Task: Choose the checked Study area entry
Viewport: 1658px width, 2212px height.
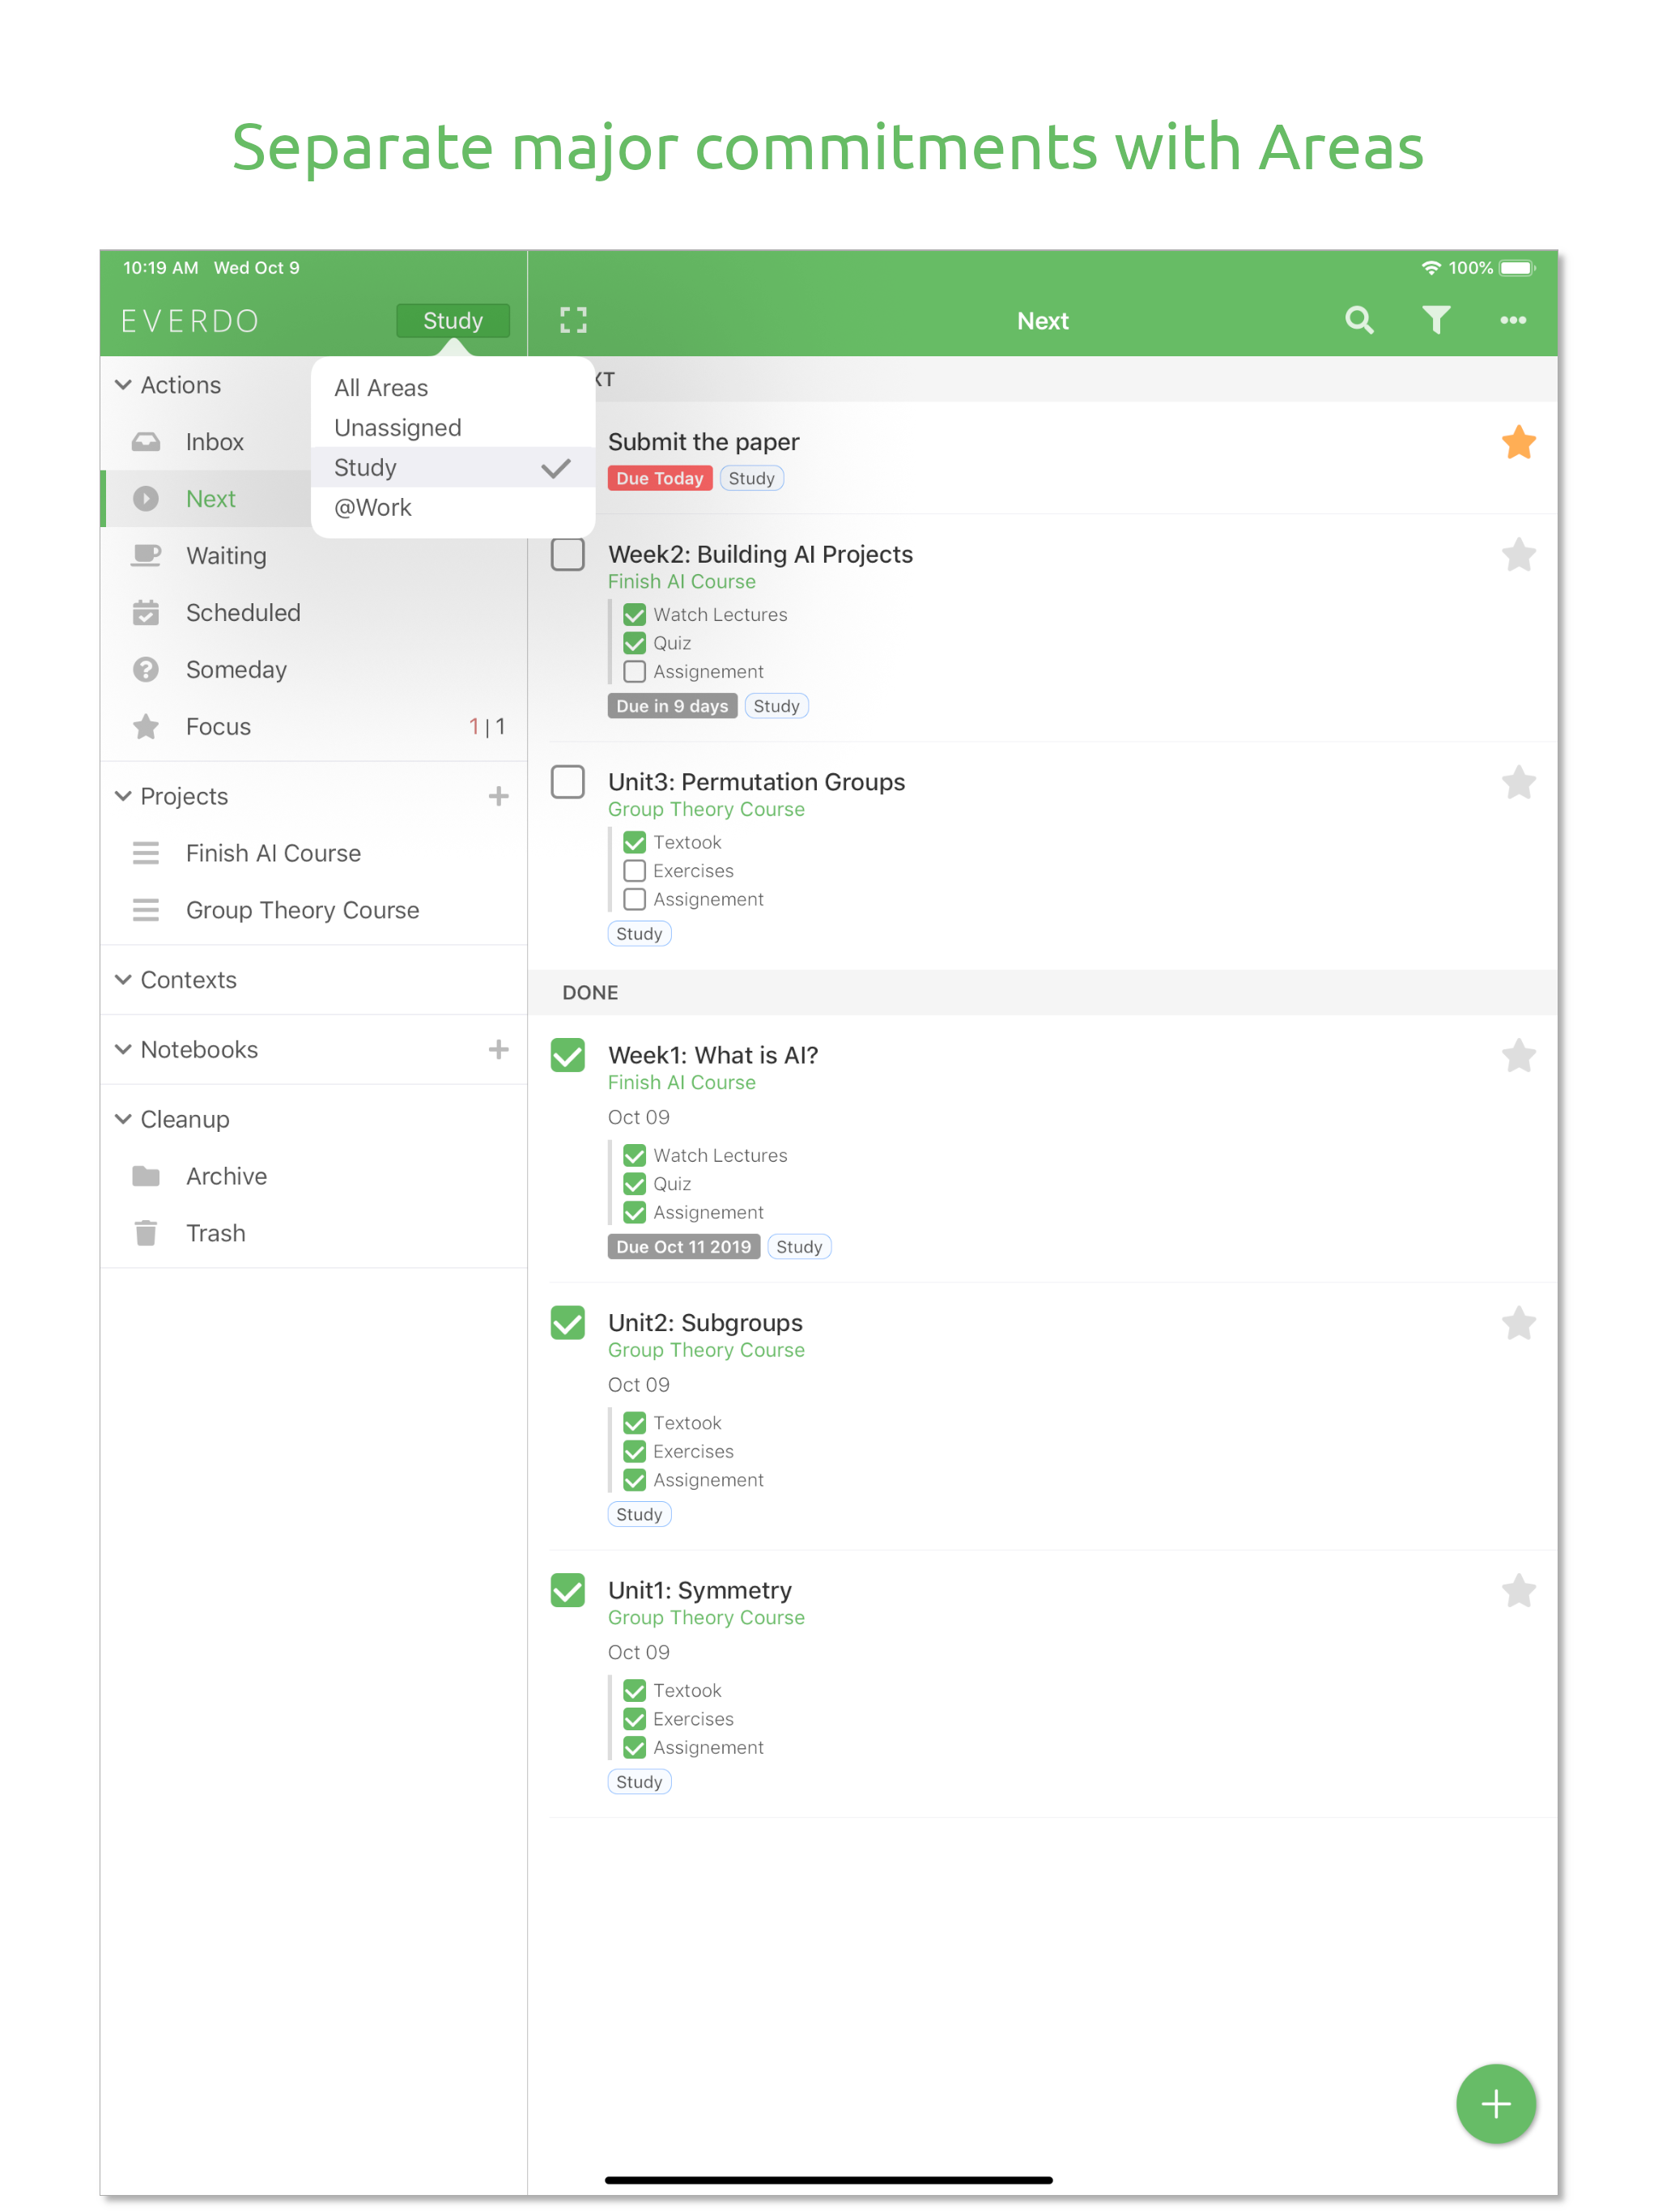Action: click(x=453, y=468)
